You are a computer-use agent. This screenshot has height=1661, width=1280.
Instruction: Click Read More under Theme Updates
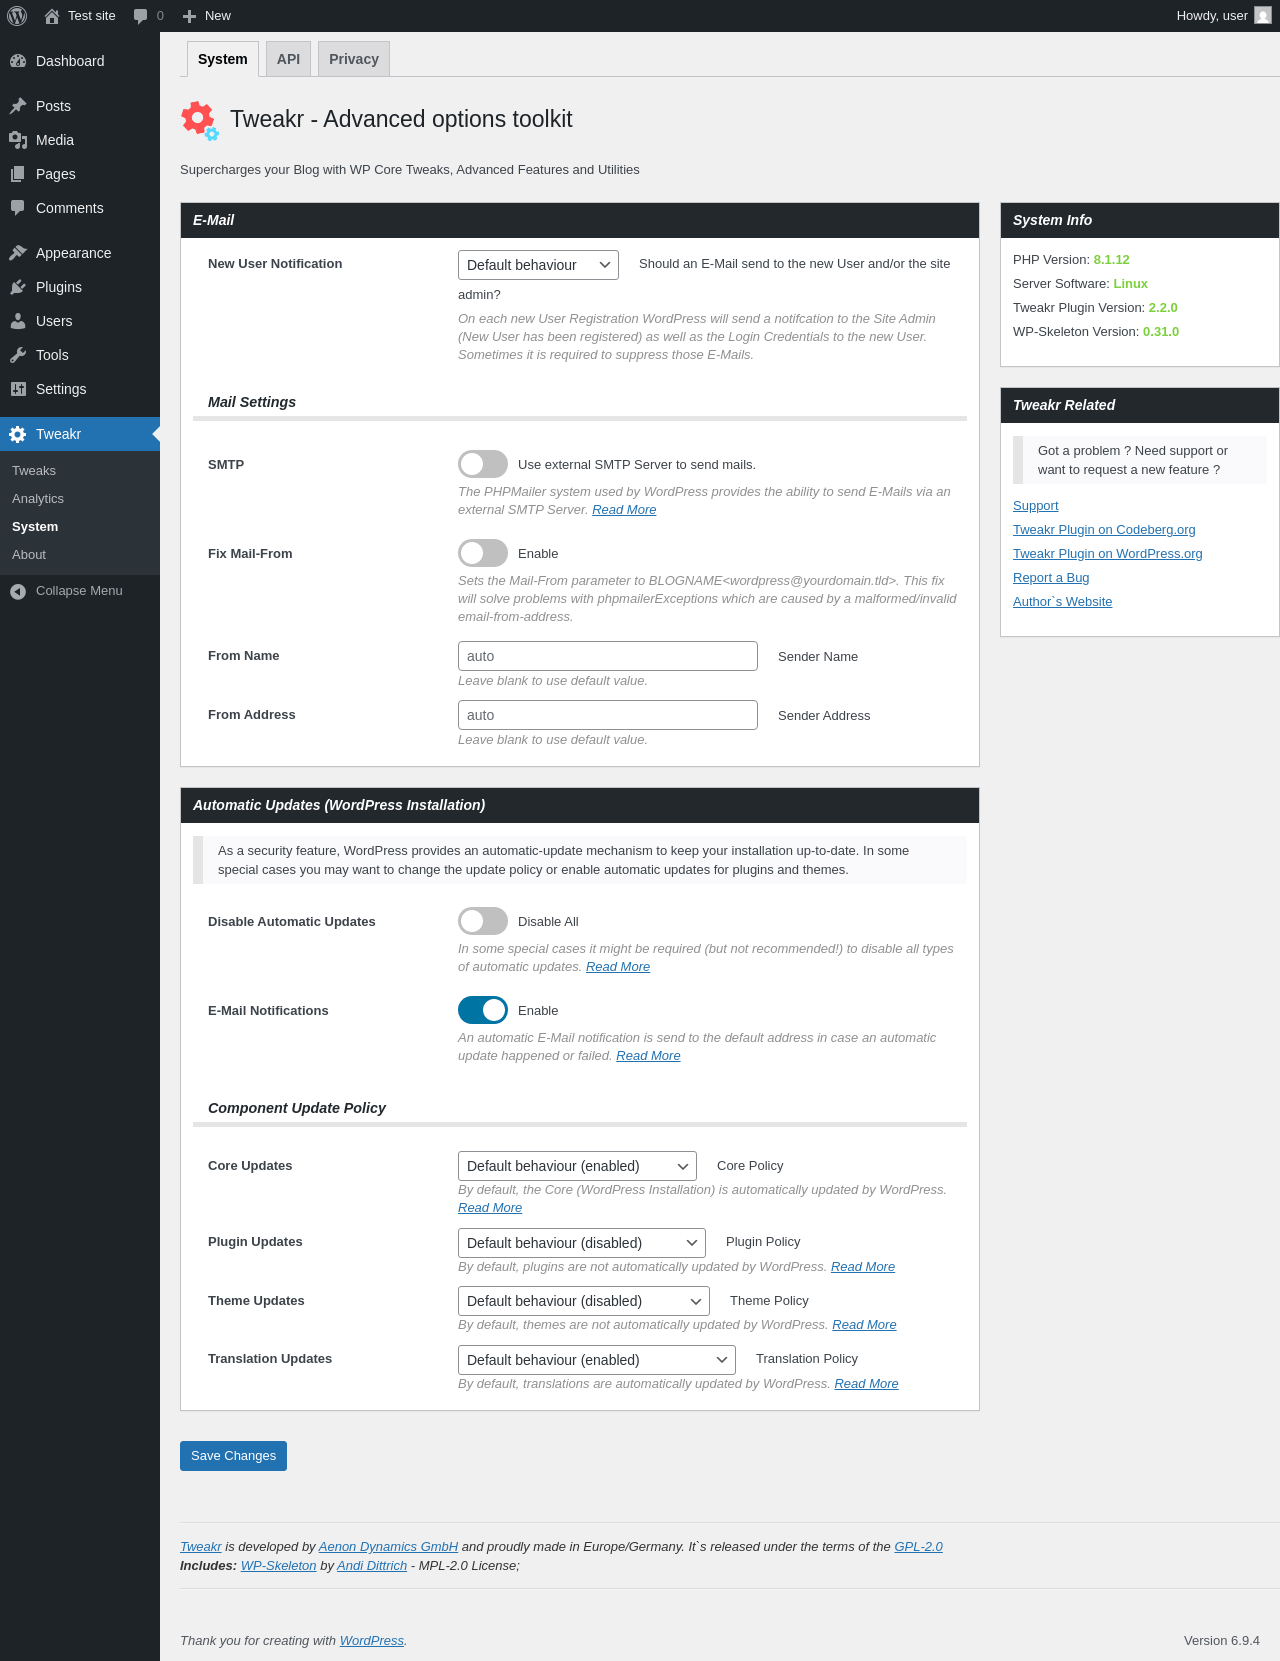pos(864,1325)
